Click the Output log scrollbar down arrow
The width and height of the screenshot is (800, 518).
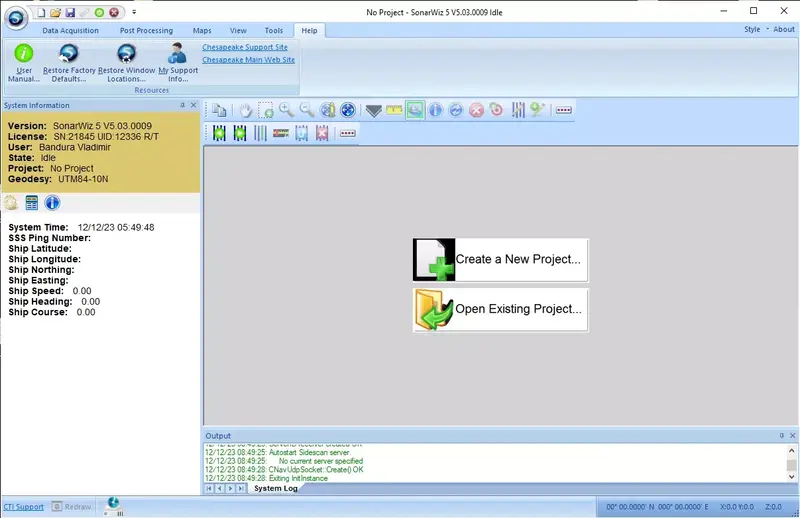(x=791, y=477)
